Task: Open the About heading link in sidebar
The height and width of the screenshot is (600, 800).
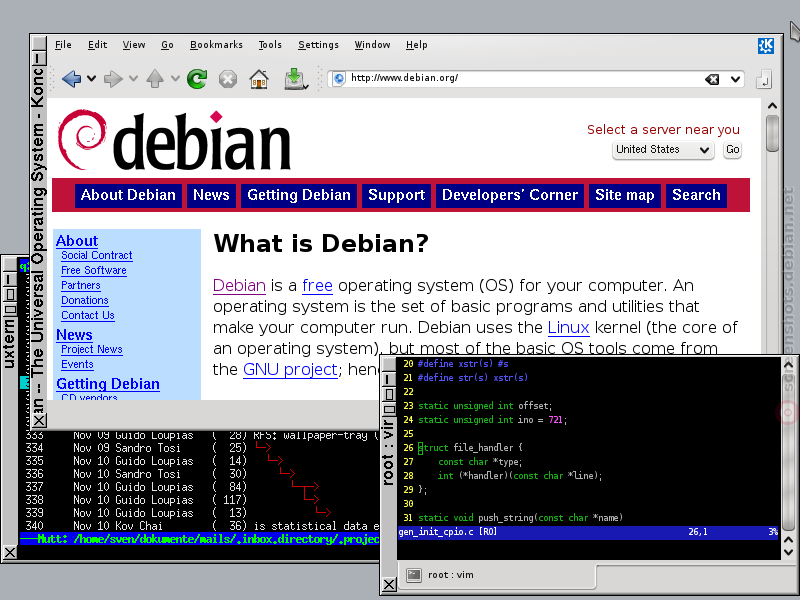Action: (x=77, y=241)
